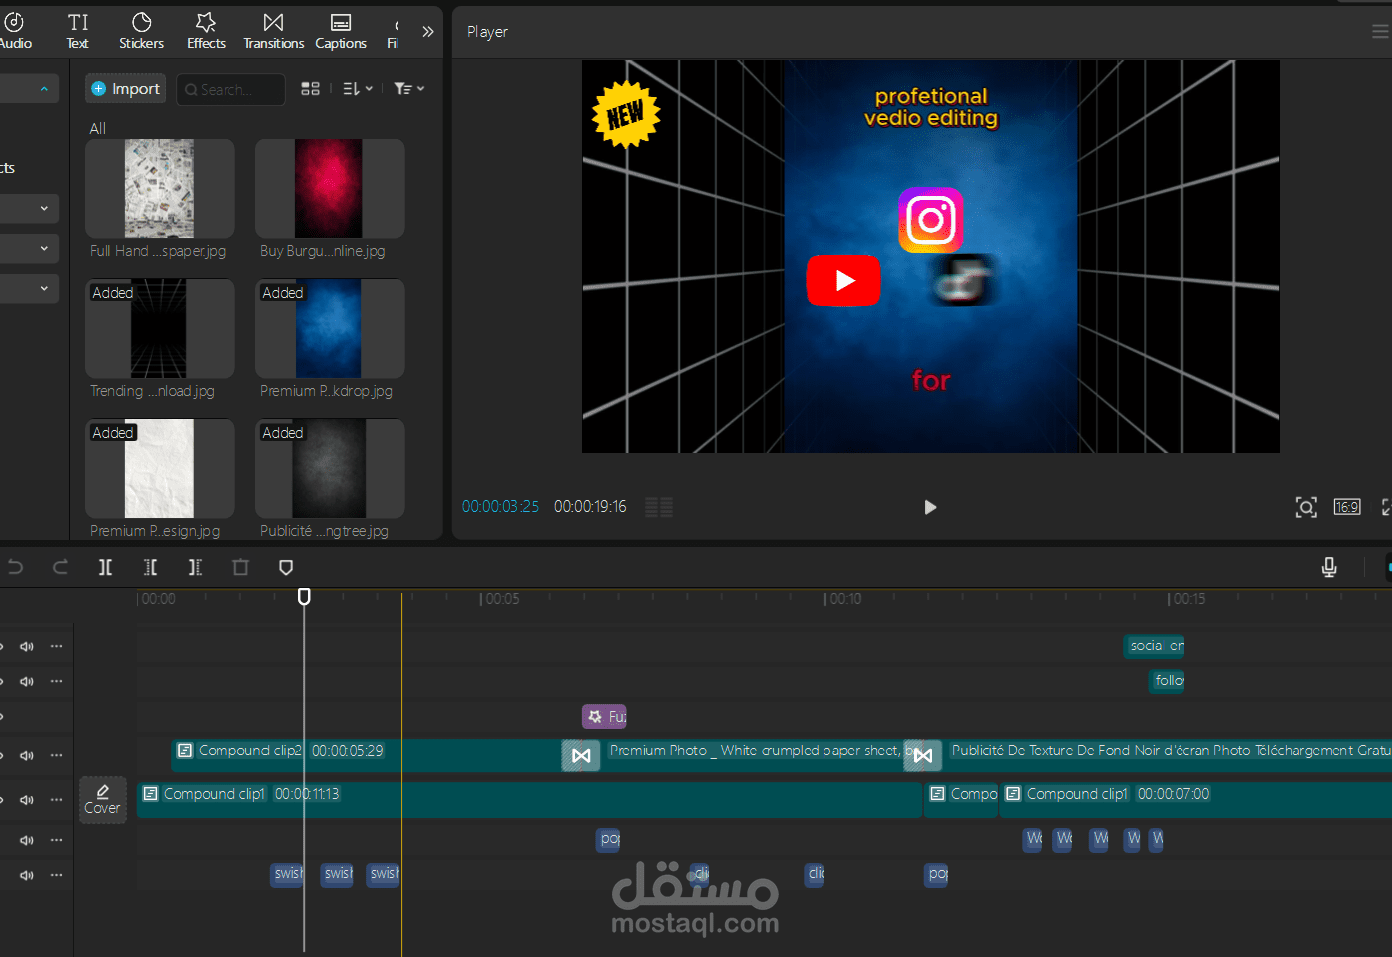The width and height of the screenshot is (1392, 957).
Task: Click the media Search field
Action: point(231,89)
